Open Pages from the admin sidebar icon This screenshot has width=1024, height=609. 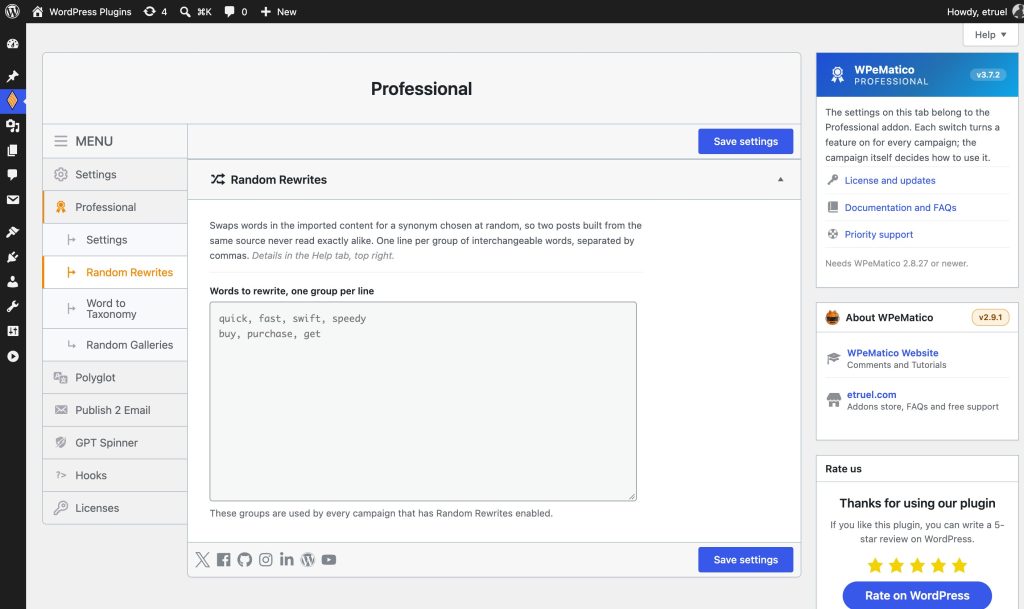(x=12, y=150)
